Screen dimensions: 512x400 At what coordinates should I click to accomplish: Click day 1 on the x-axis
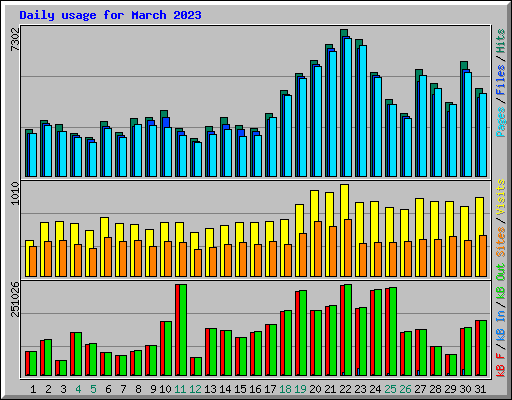(33, 389)
